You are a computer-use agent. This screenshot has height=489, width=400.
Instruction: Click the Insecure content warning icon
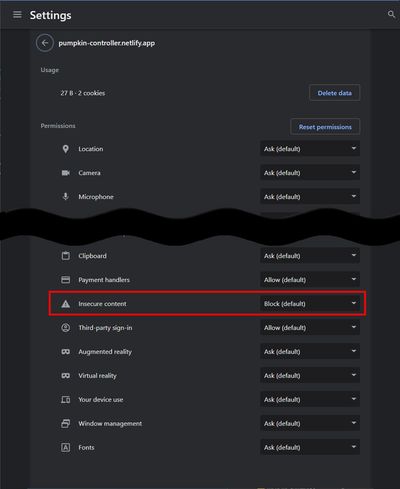coord(66,304)
